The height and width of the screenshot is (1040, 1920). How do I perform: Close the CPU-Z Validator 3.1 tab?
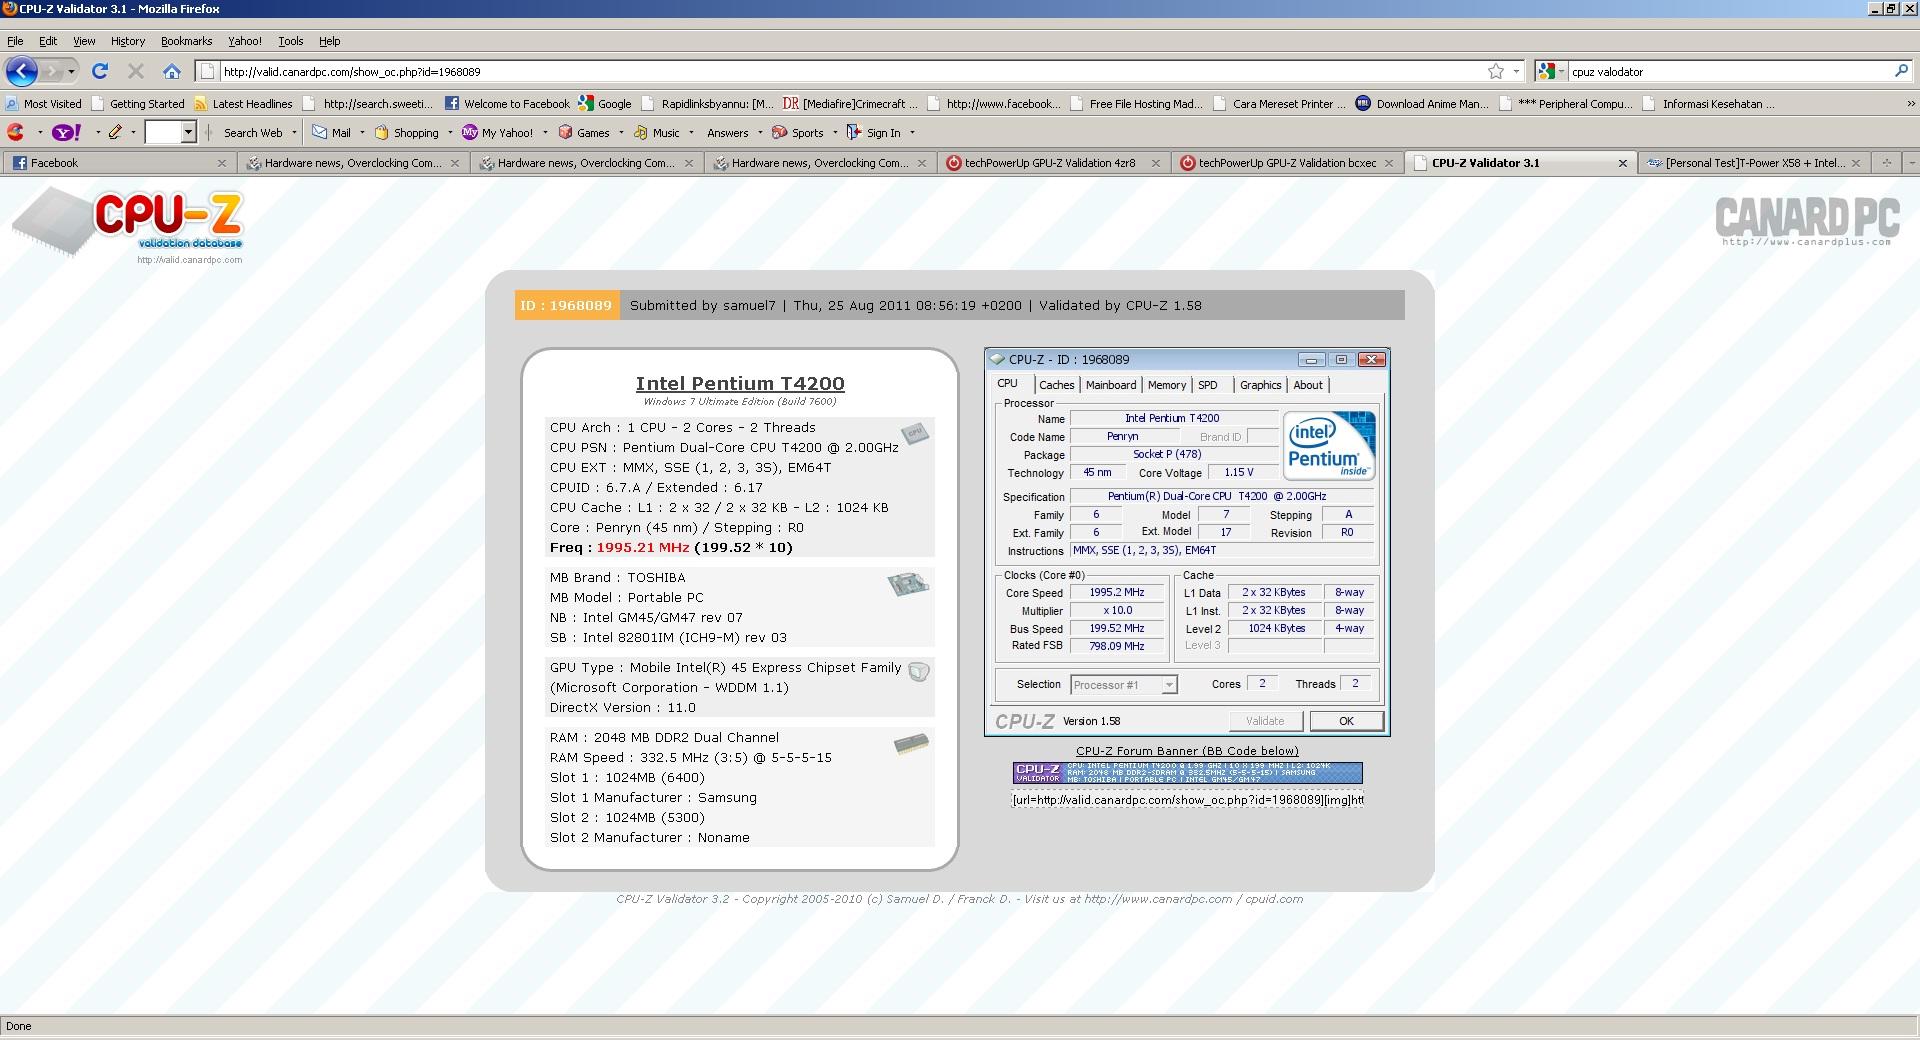click(x=1622, y=163)
